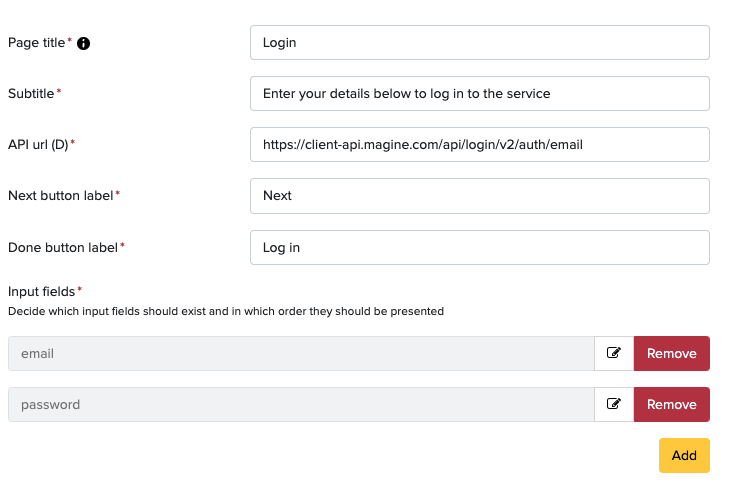Viewport: 735px width, 491px height.
Task: Click the info icon beside Page title
Action: [x=83, y=43]
